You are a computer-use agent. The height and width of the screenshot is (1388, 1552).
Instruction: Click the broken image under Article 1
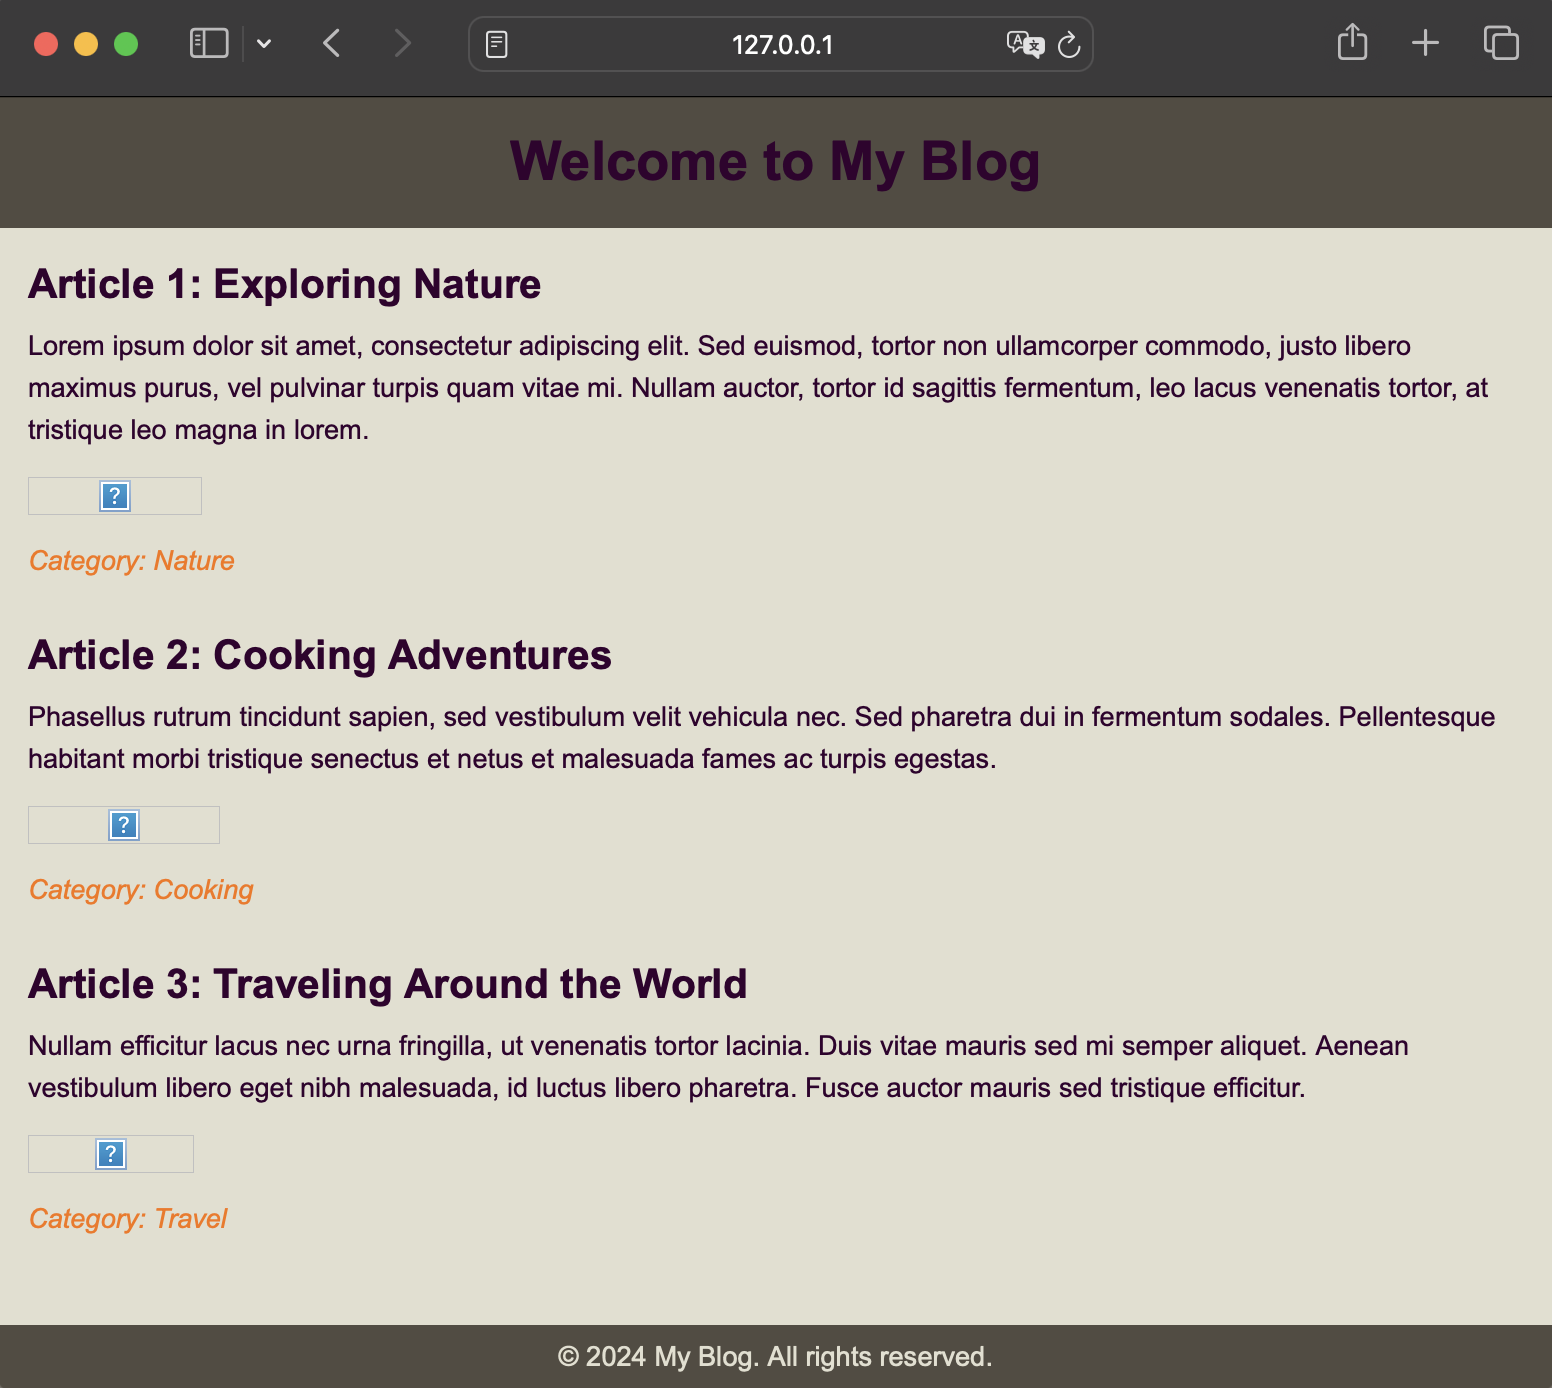115,496
